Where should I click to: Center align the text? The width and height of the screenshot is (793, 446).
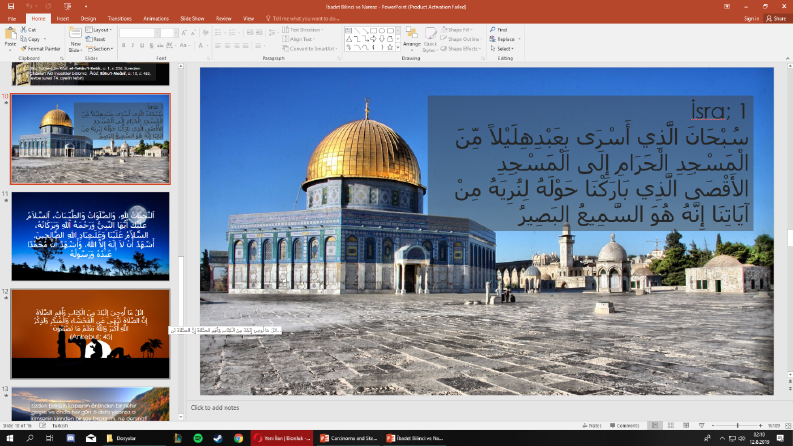(227, 46)
